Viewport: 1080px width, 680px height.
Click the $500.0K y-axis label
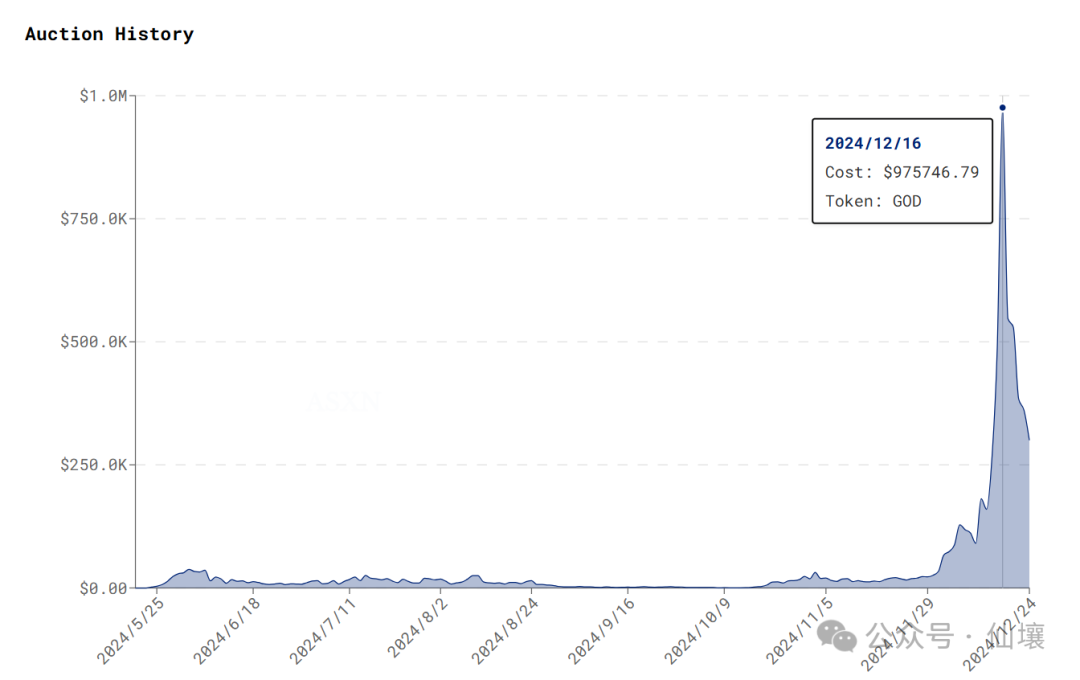[94, 342]
